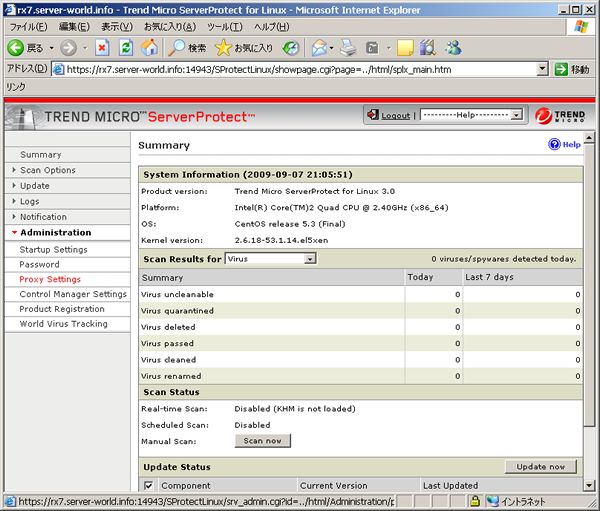Click the browser History icon
Viewport: 600px width, 511px height.
click(x=290, y=47)
